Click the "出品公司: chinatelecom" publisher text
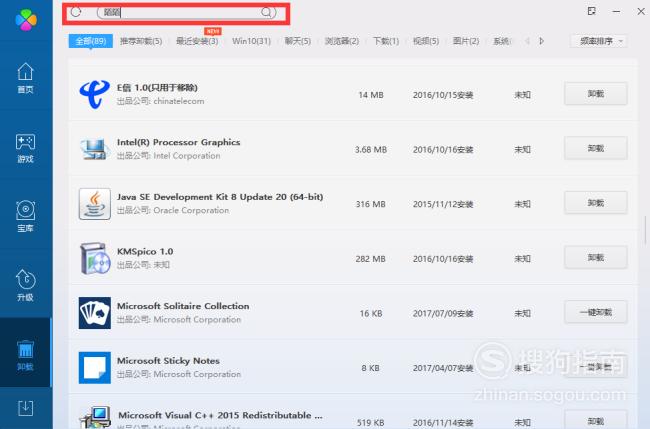 [160, 101]
